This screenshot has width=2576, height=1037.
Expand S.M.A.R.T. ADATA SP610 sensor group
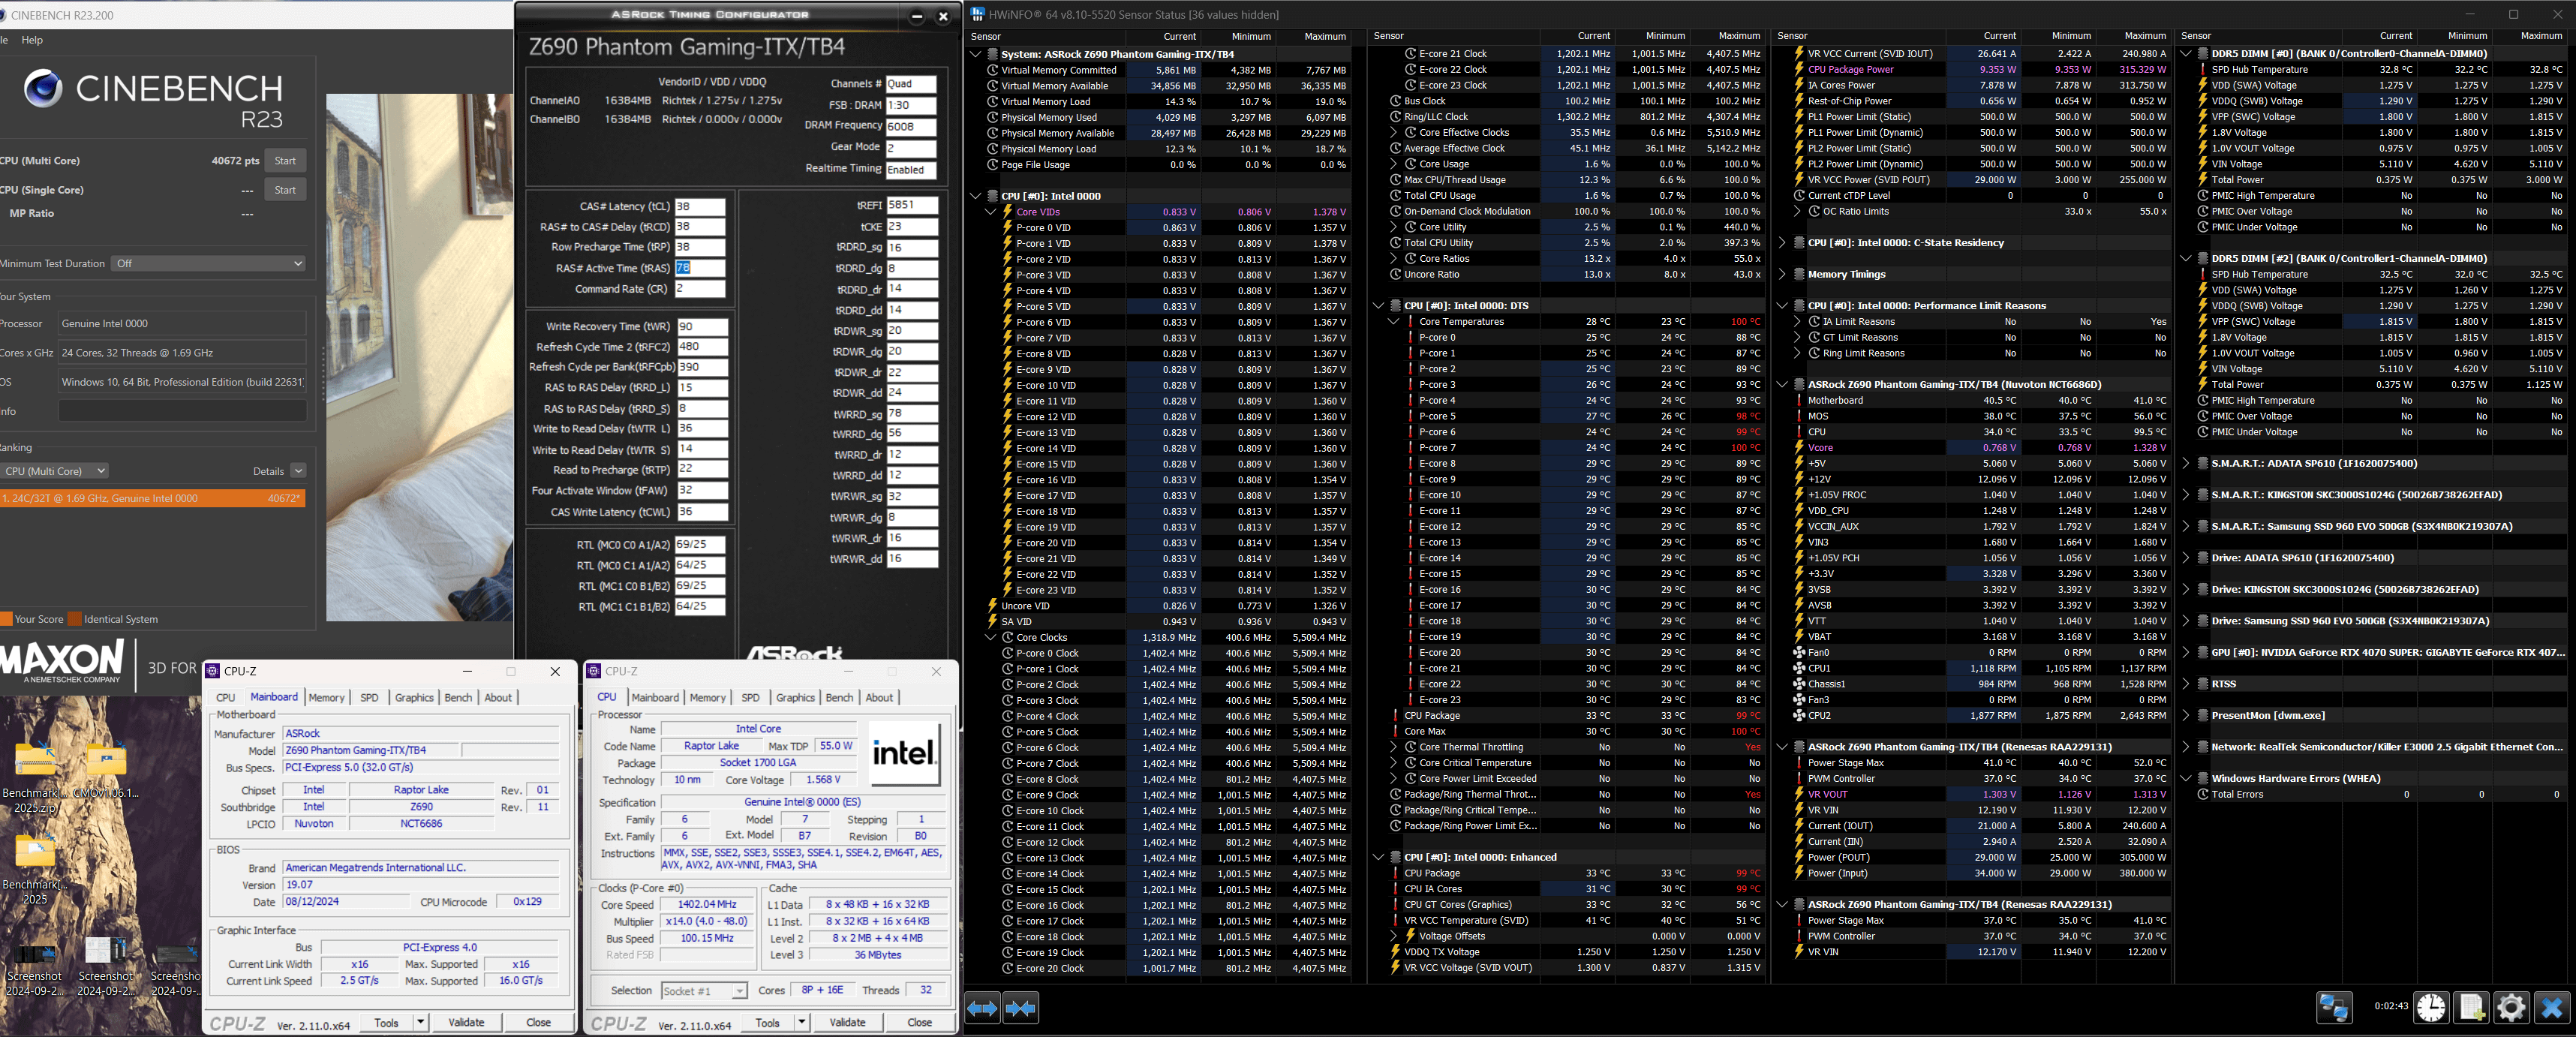pyautogui.click(x=2186, y=463)
